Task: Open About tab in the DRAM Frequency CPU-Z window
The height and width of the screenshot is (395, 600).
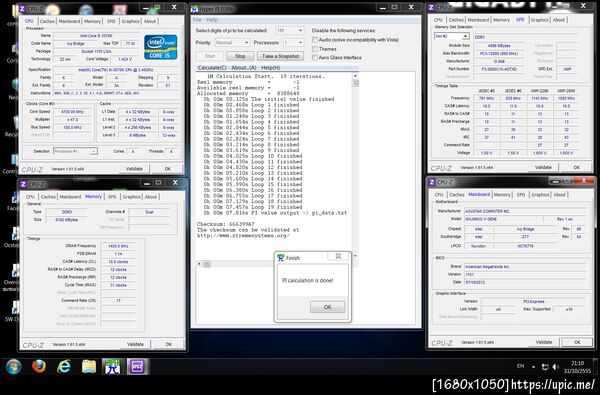Action: [151, 197]
